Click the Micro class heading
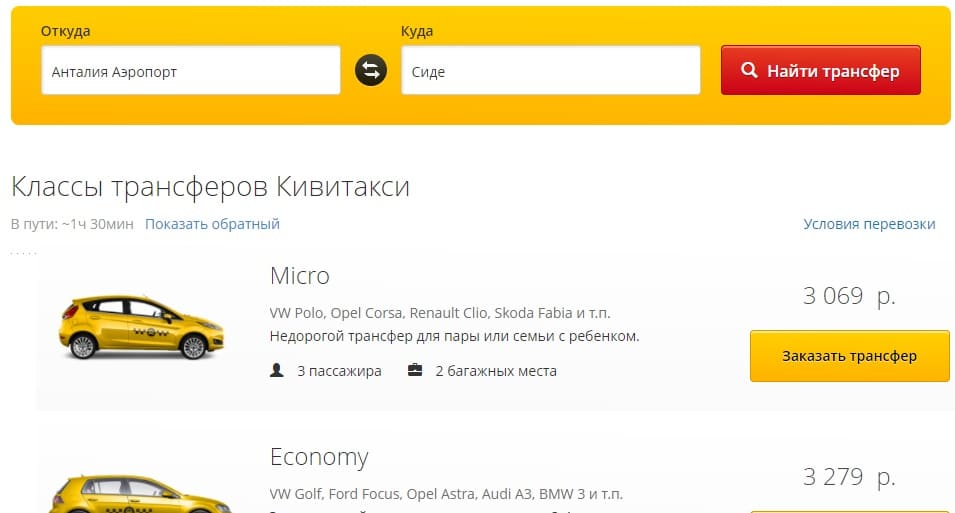955x513 pixels. [x=300, y=276]
